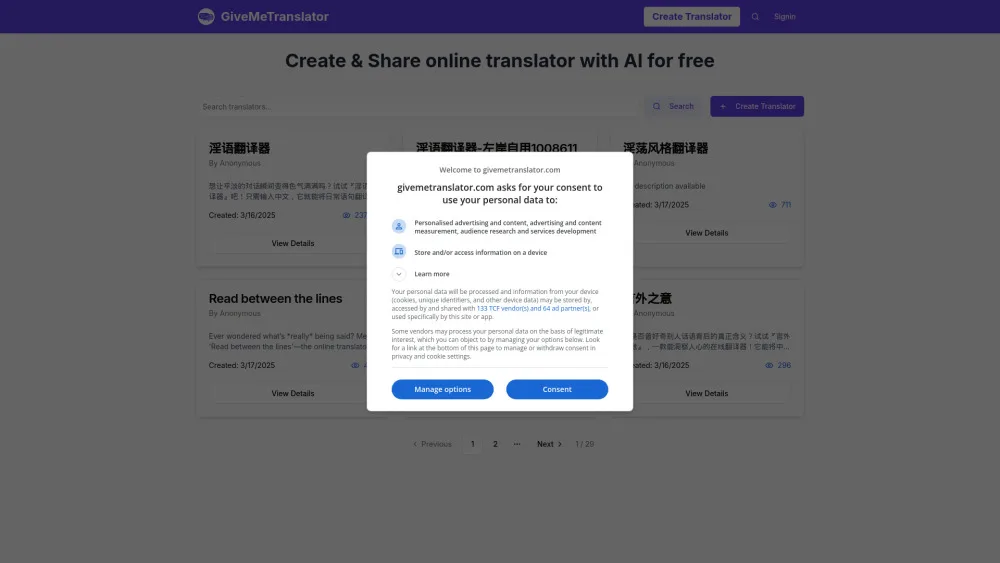The height and width of the screenshot is (563, 1000).
Task: Click the 1 / 29 page count text
Action: pyautogui.click(x=584, y=444)
